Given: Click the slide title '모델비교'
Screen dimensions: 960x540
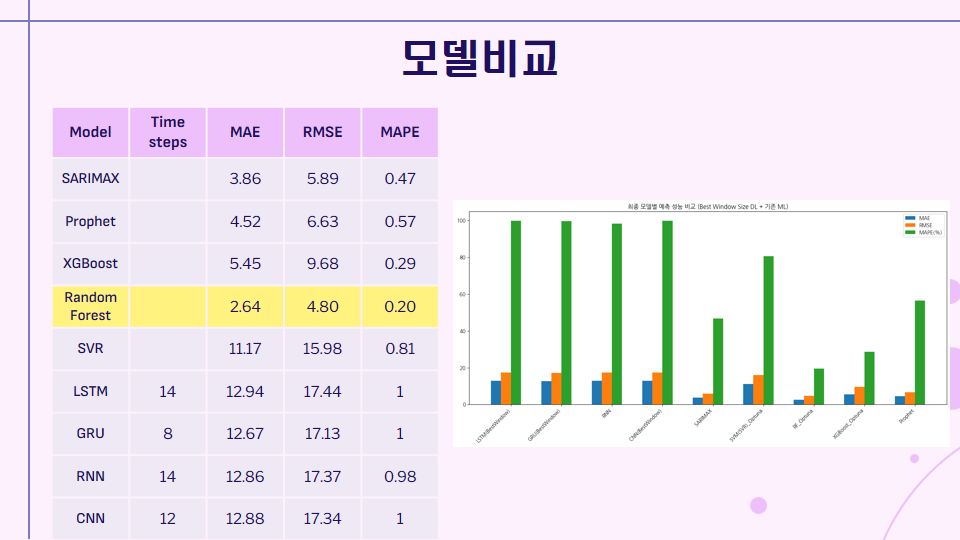Looking at the screenshot, I should coord(479,58).
